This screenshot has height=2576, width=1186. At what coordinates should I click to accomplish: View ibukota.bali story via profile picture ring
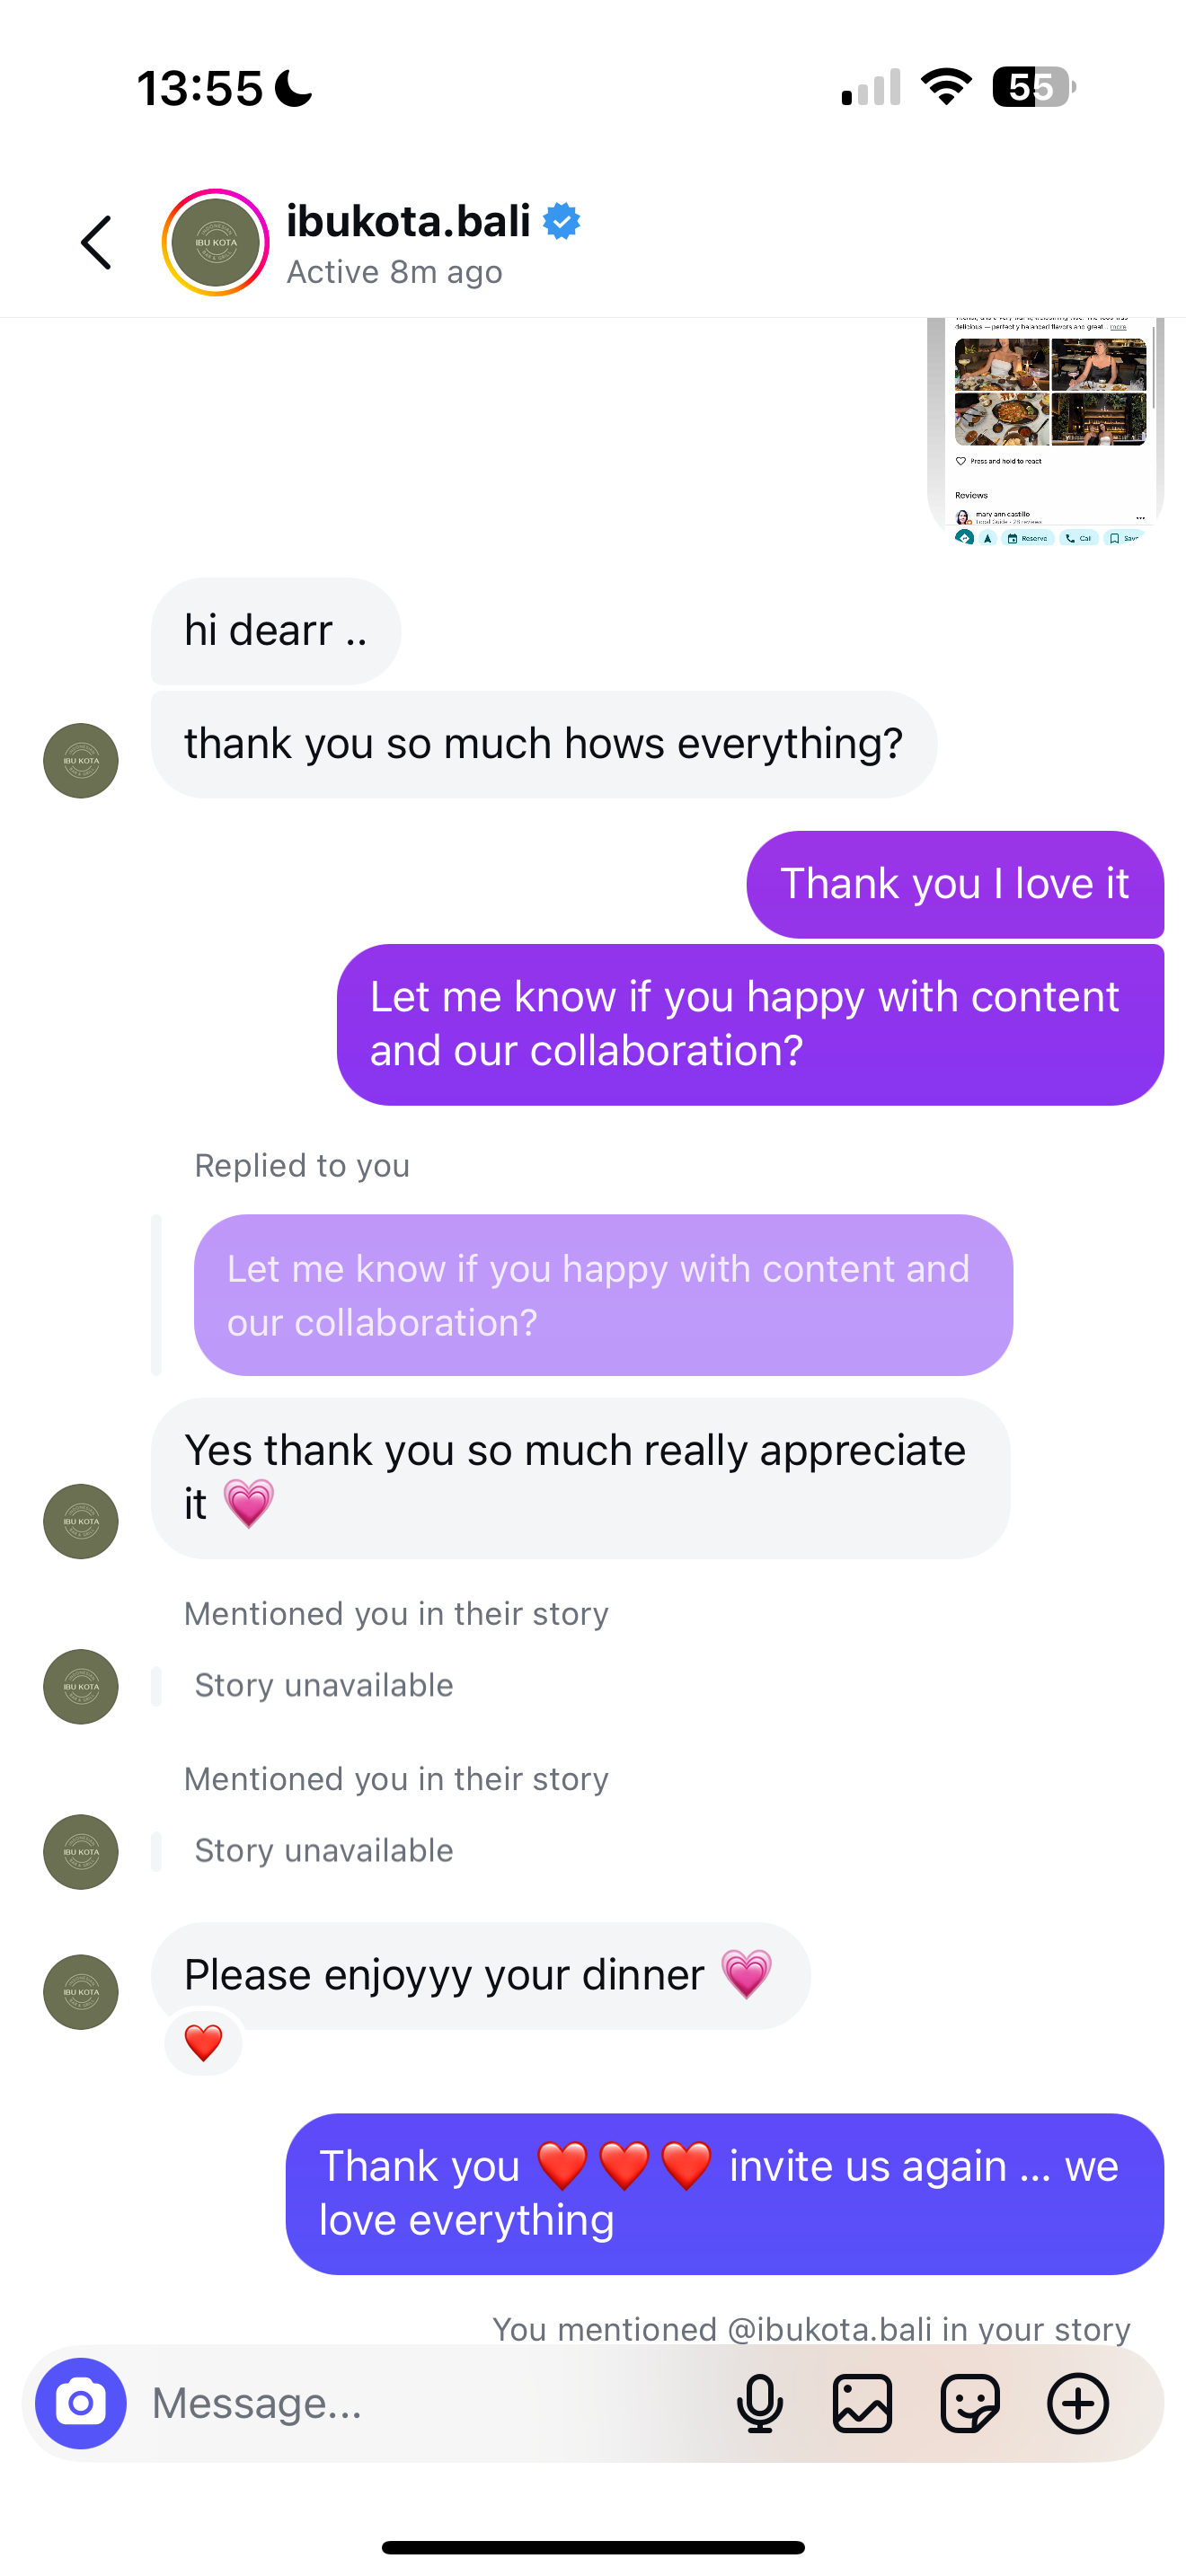click(216, 243)
